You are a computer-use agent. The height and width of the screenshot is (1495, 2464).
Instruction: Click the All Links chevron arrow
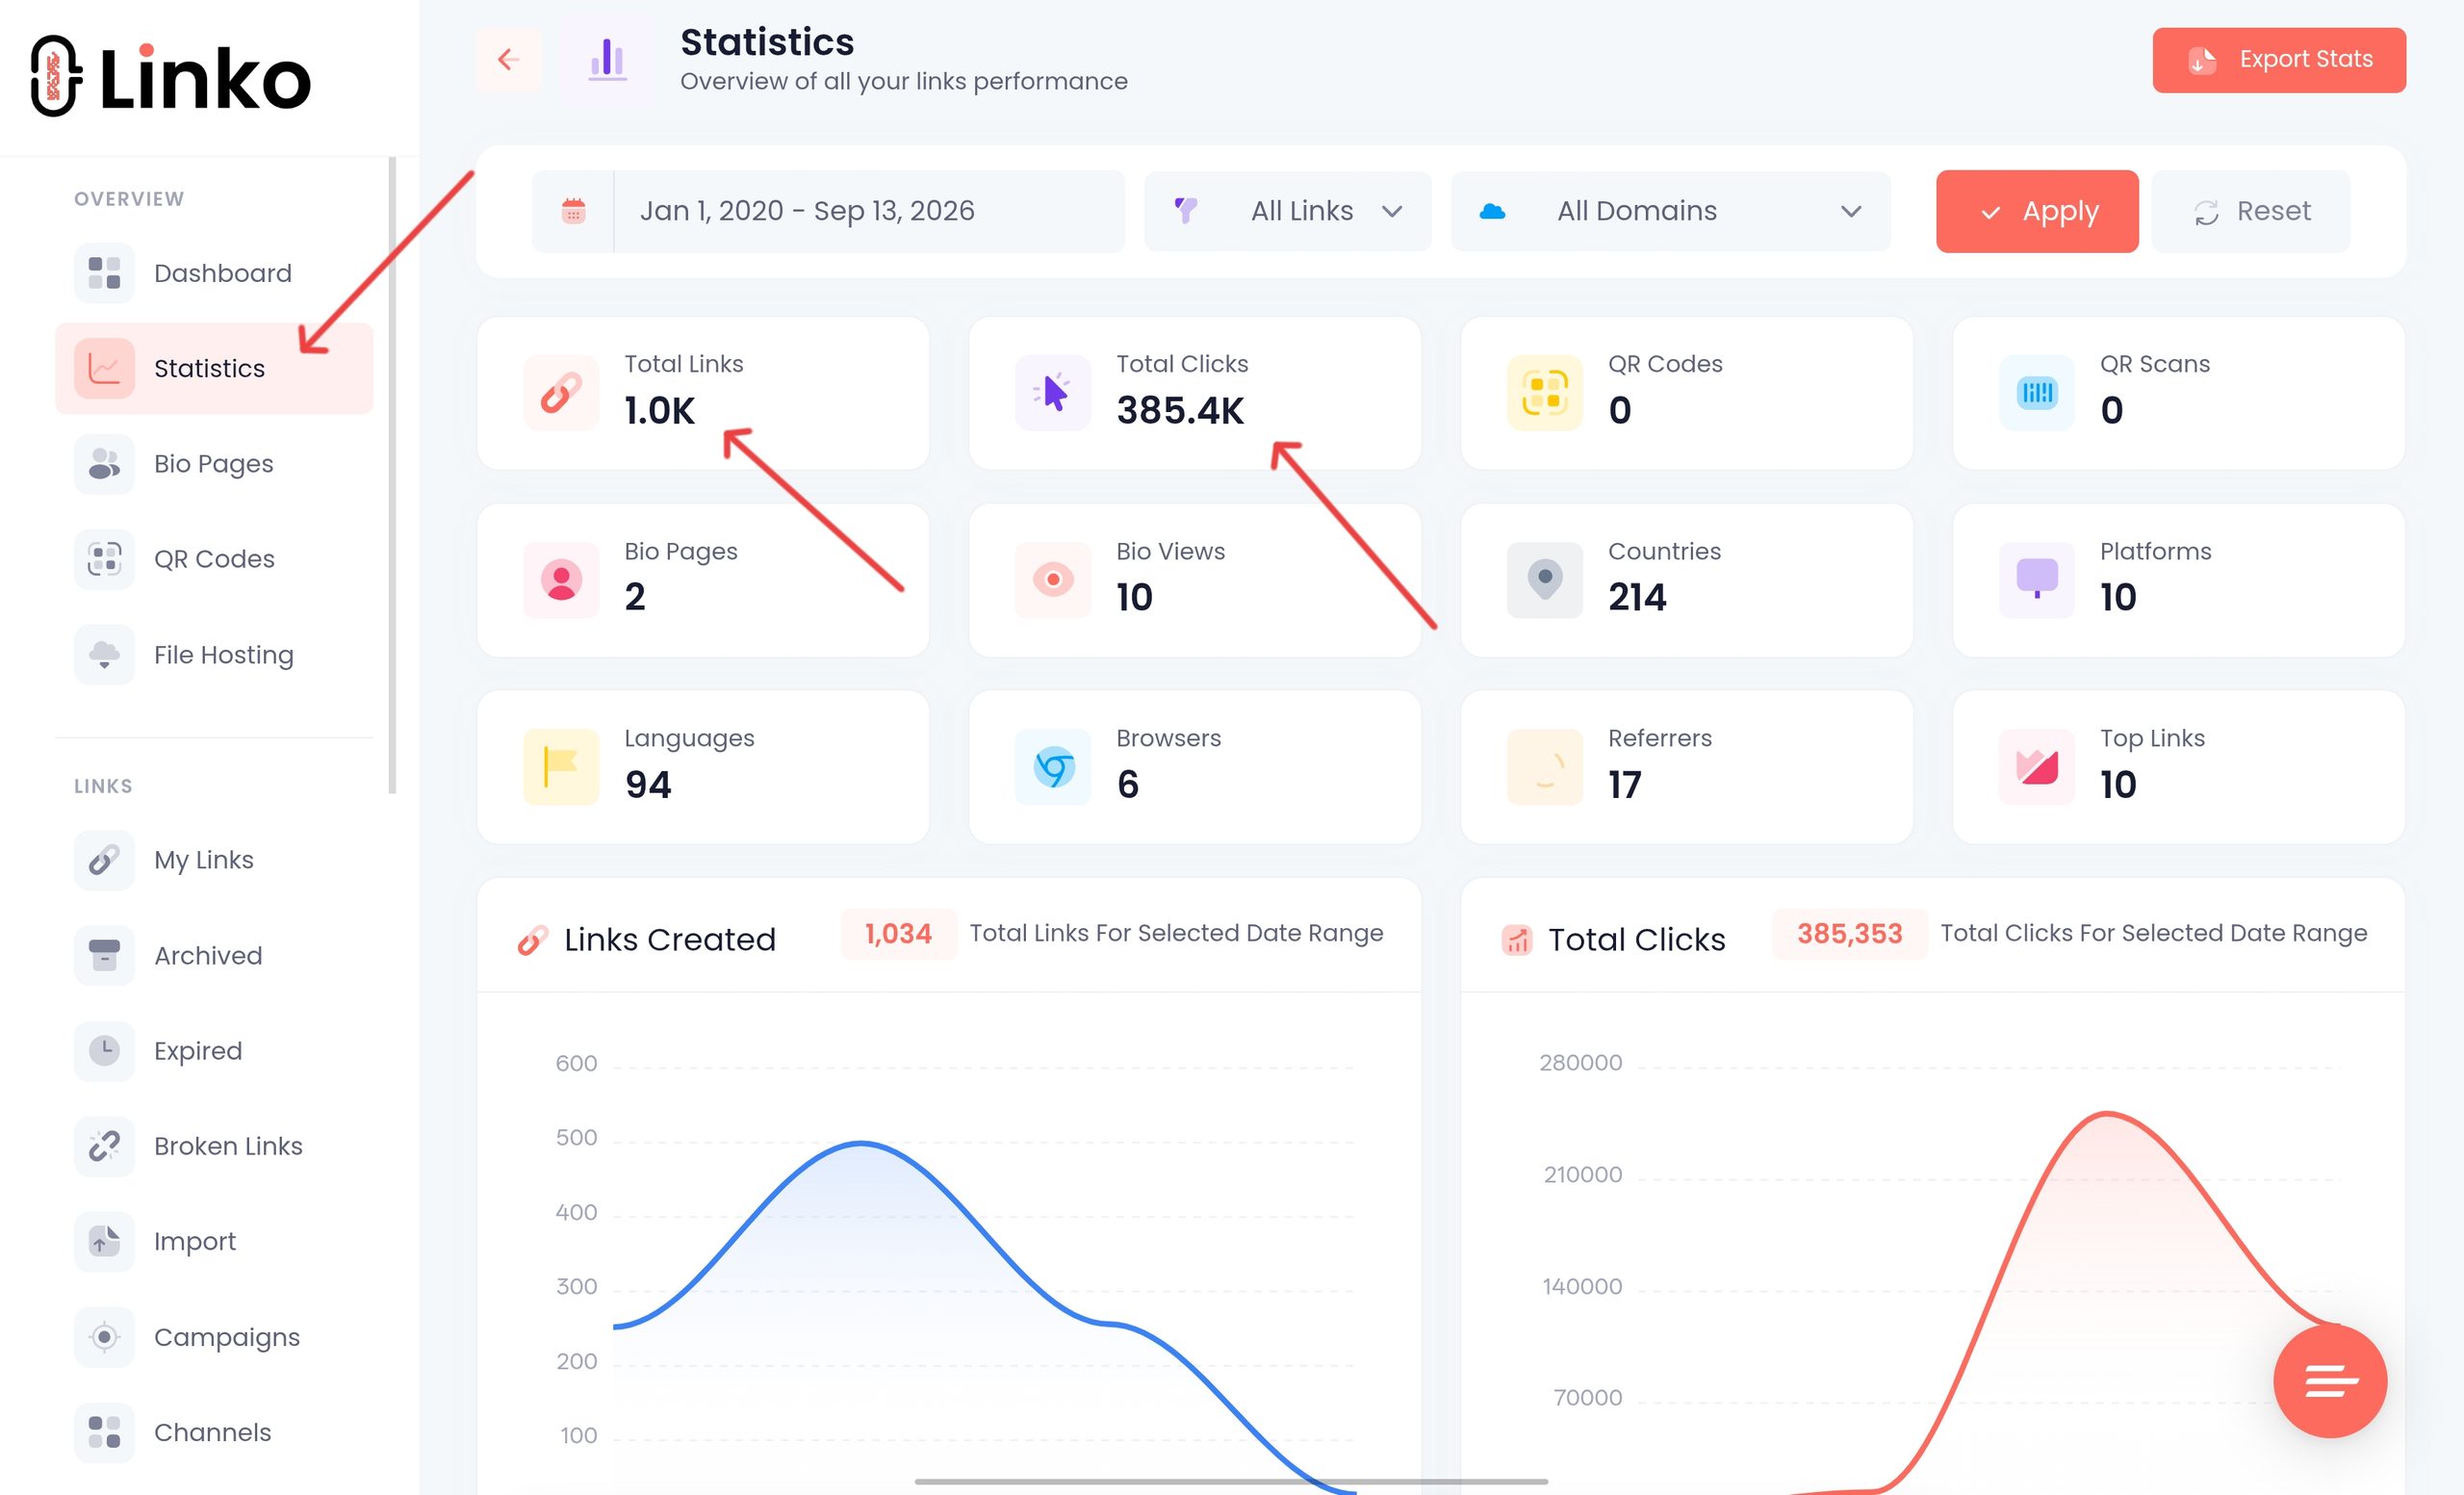[1392, 212]
